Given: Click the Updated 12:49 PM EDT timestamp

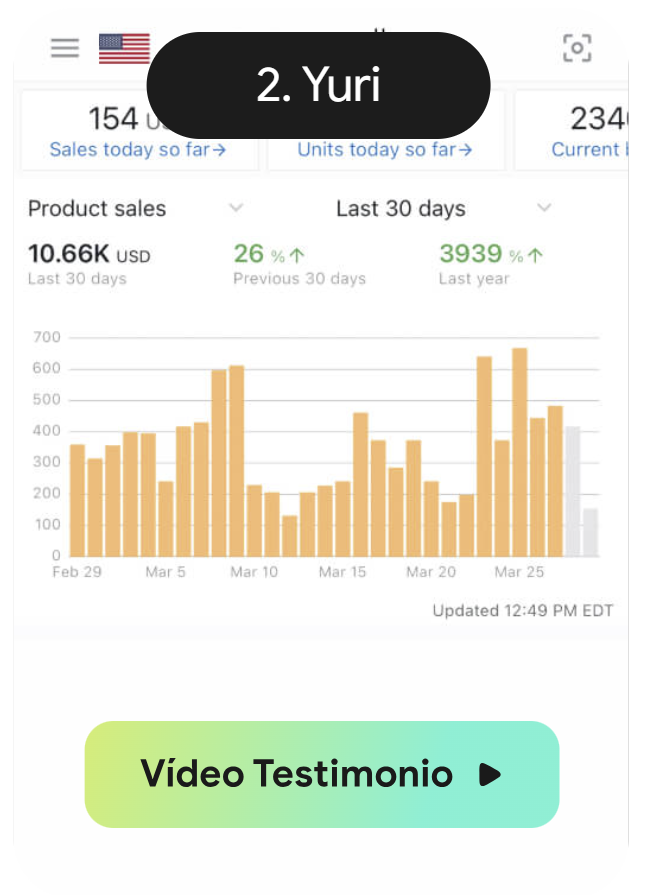Looking at the screenshot, I should [x=522, y=610].
